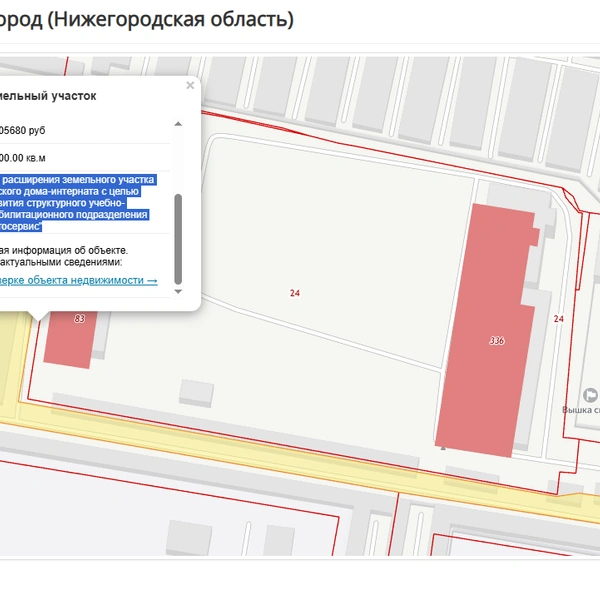The width and height of the screenshot is (600, 600).
Task: Click the popup scroll-up arrow
Action: pyautogui.click(x=178, y=124)
